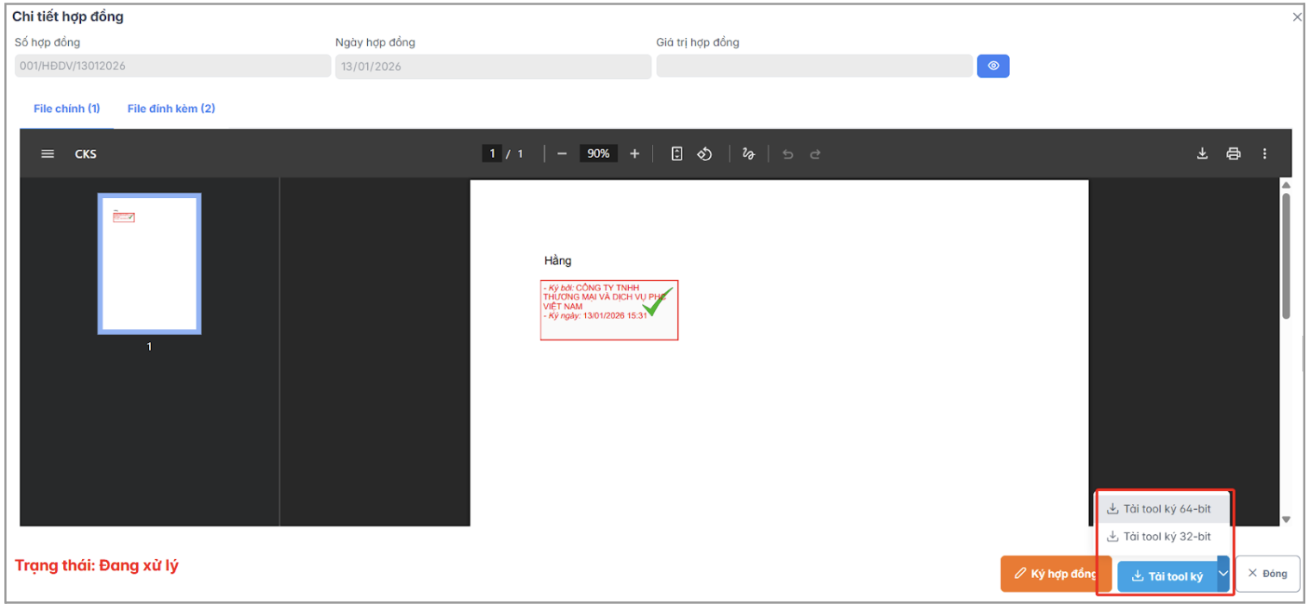Open PDF viewer more actions menu

1264,154
